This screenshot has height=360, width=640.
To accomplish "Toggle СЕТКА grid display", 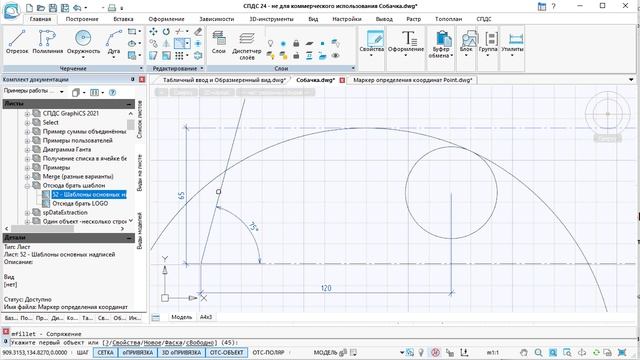I will 105,352.
